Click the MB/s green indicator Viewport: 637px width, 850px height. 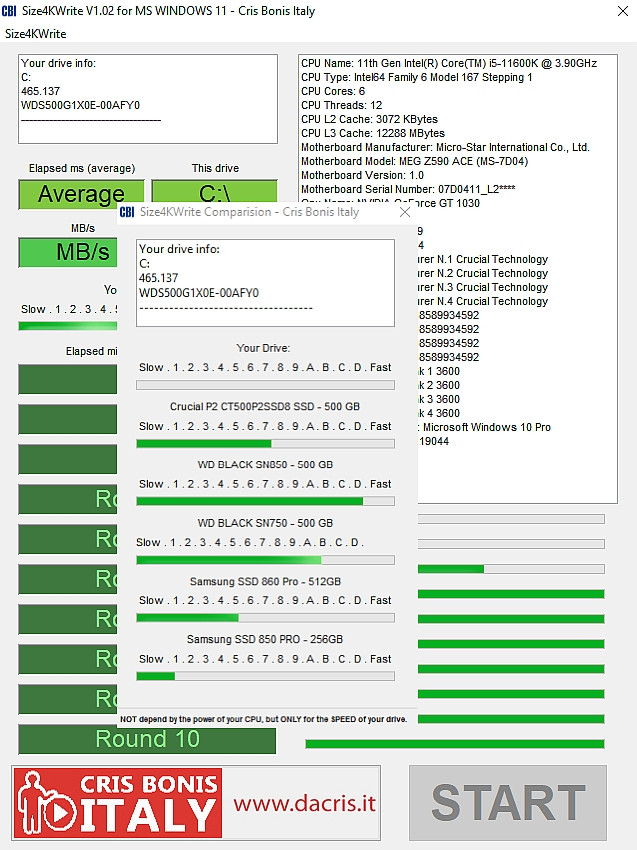click(x=68, y=253)
